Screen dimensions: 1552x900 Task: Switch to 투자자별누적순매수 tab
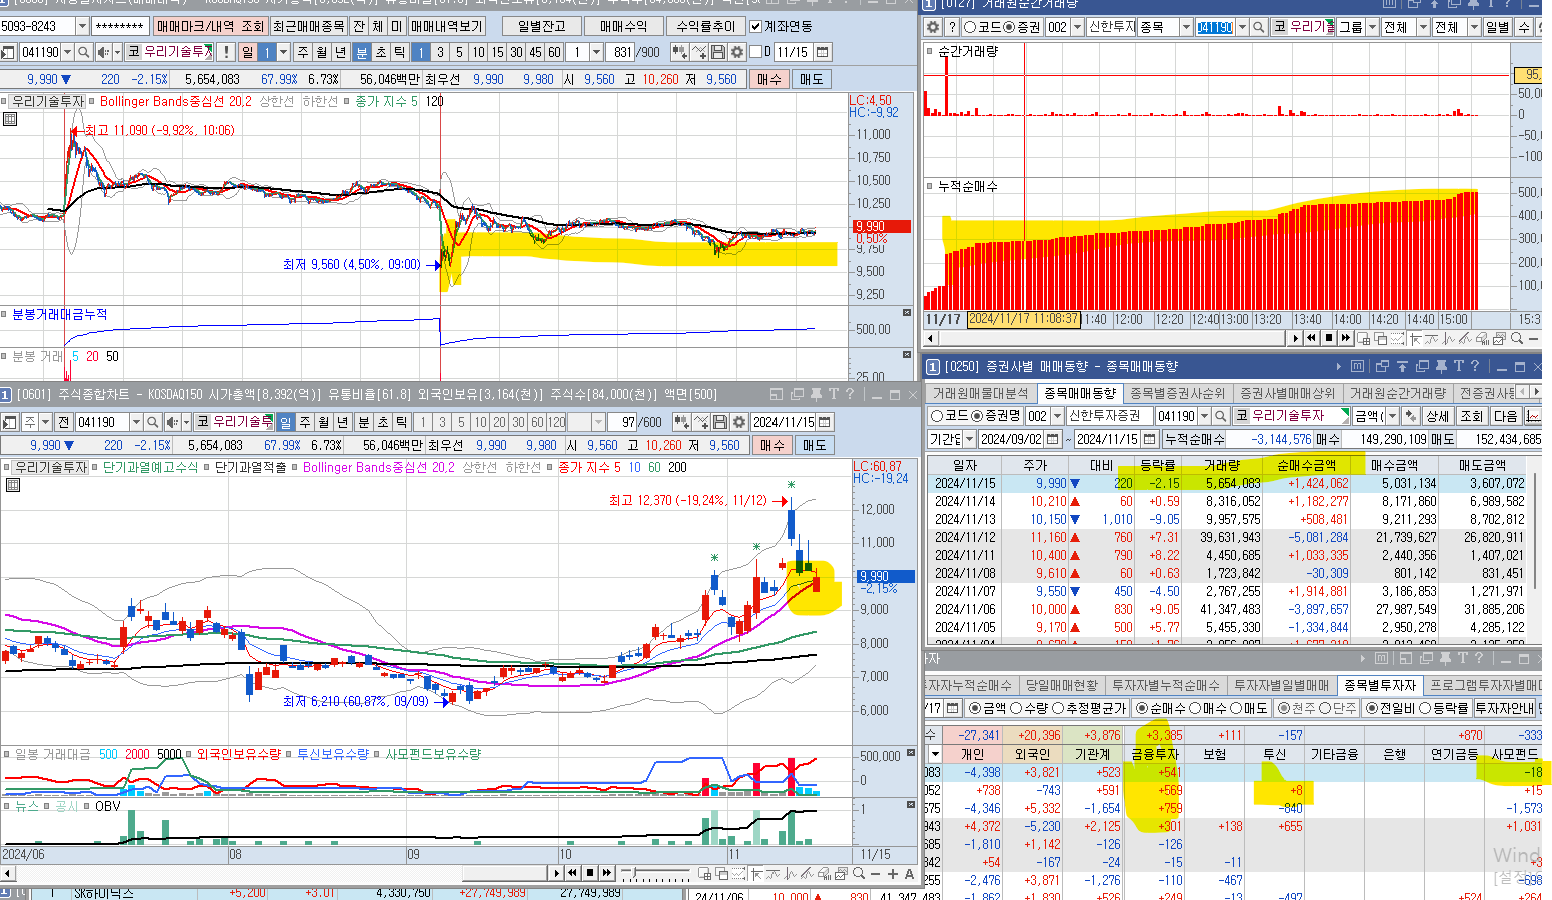pos(1165,686)
